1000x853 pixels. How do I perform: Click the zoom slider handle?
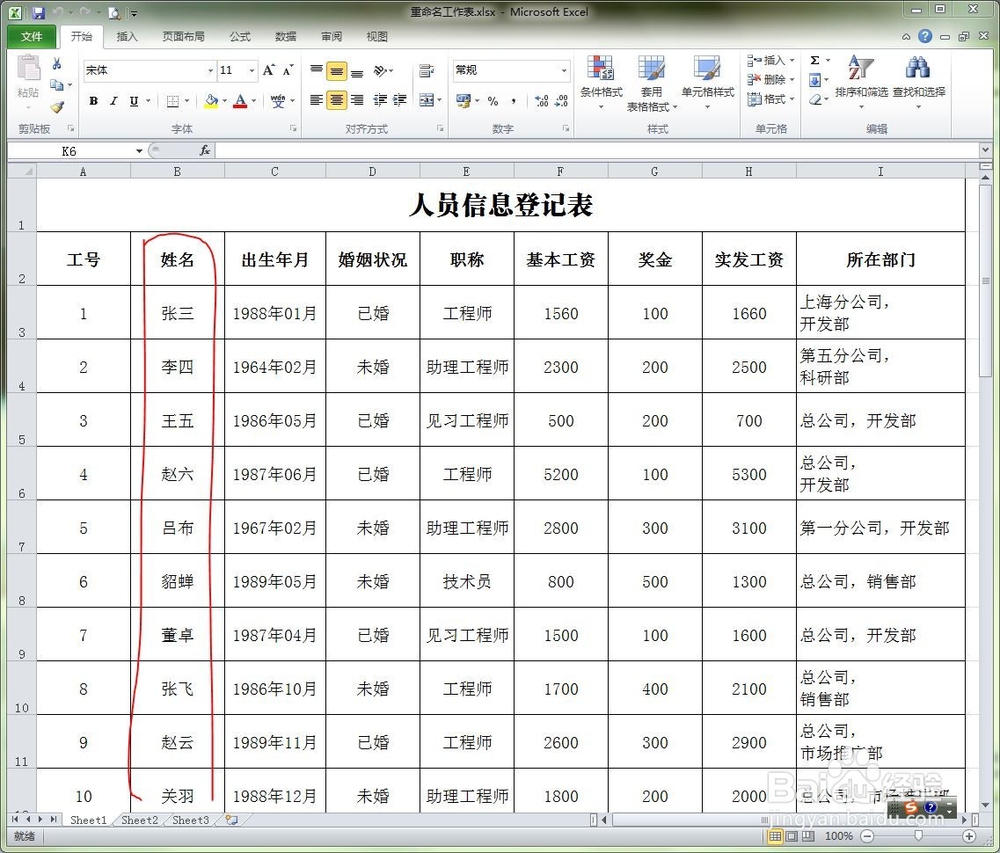click(x=918, y=835)
